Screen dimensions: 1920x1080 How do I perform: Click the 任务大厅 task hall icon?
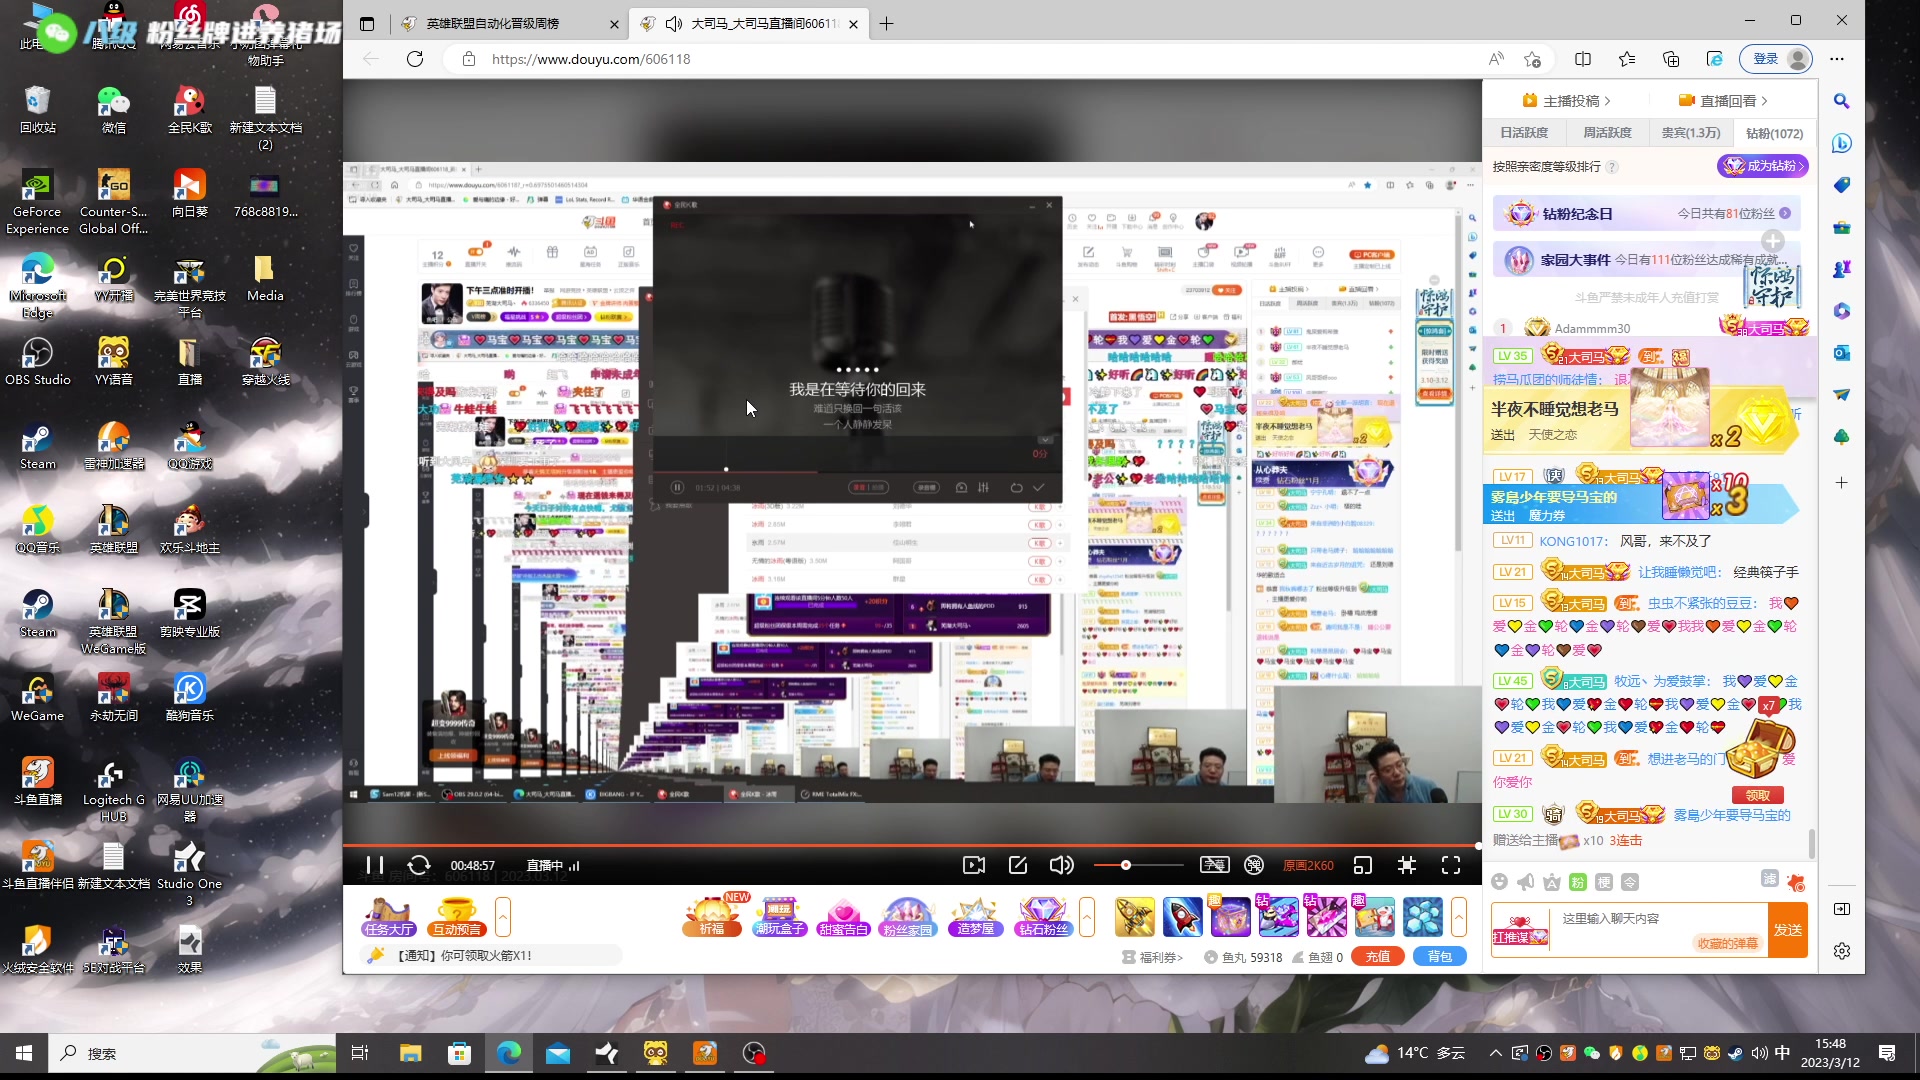click(389, 917)
